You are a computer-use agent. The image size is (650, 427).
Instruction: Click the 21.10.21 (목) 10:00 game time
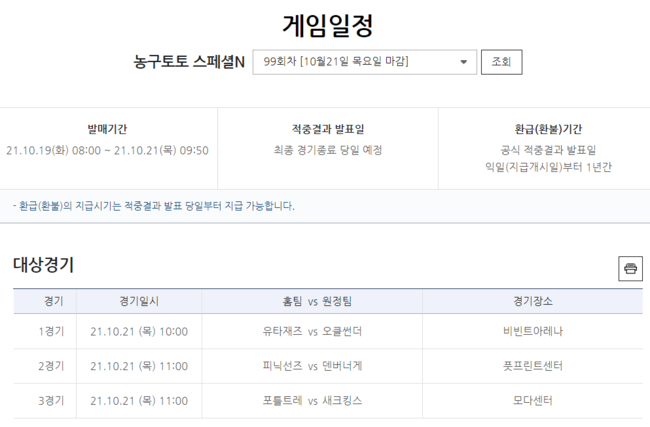138,332
